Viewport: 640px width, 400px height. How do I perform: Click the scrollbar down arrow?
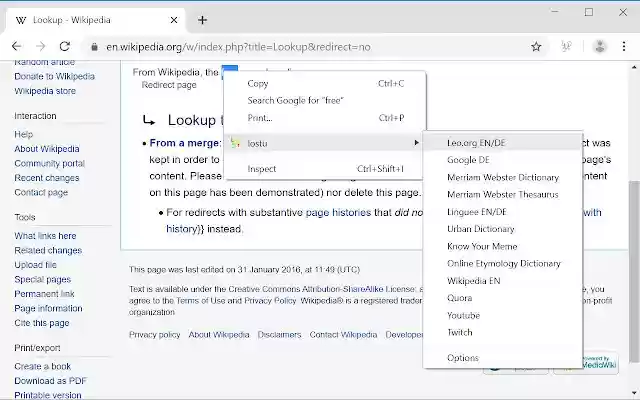(634, 391)
